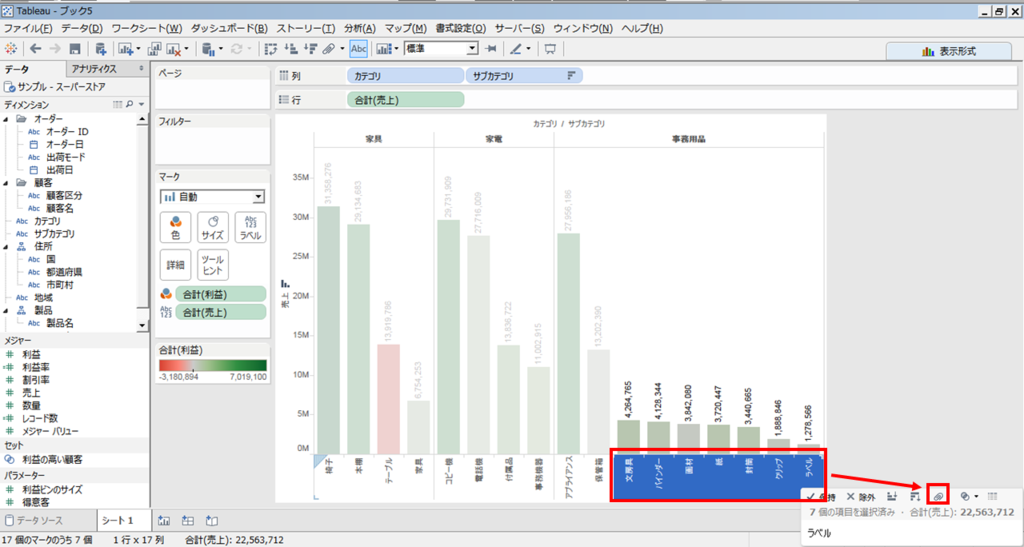This screenshot has height=547, width=1024.
Task: Click the sort icon beside 売上 axis
Action: pyautogui.click(x=285, y=283)
